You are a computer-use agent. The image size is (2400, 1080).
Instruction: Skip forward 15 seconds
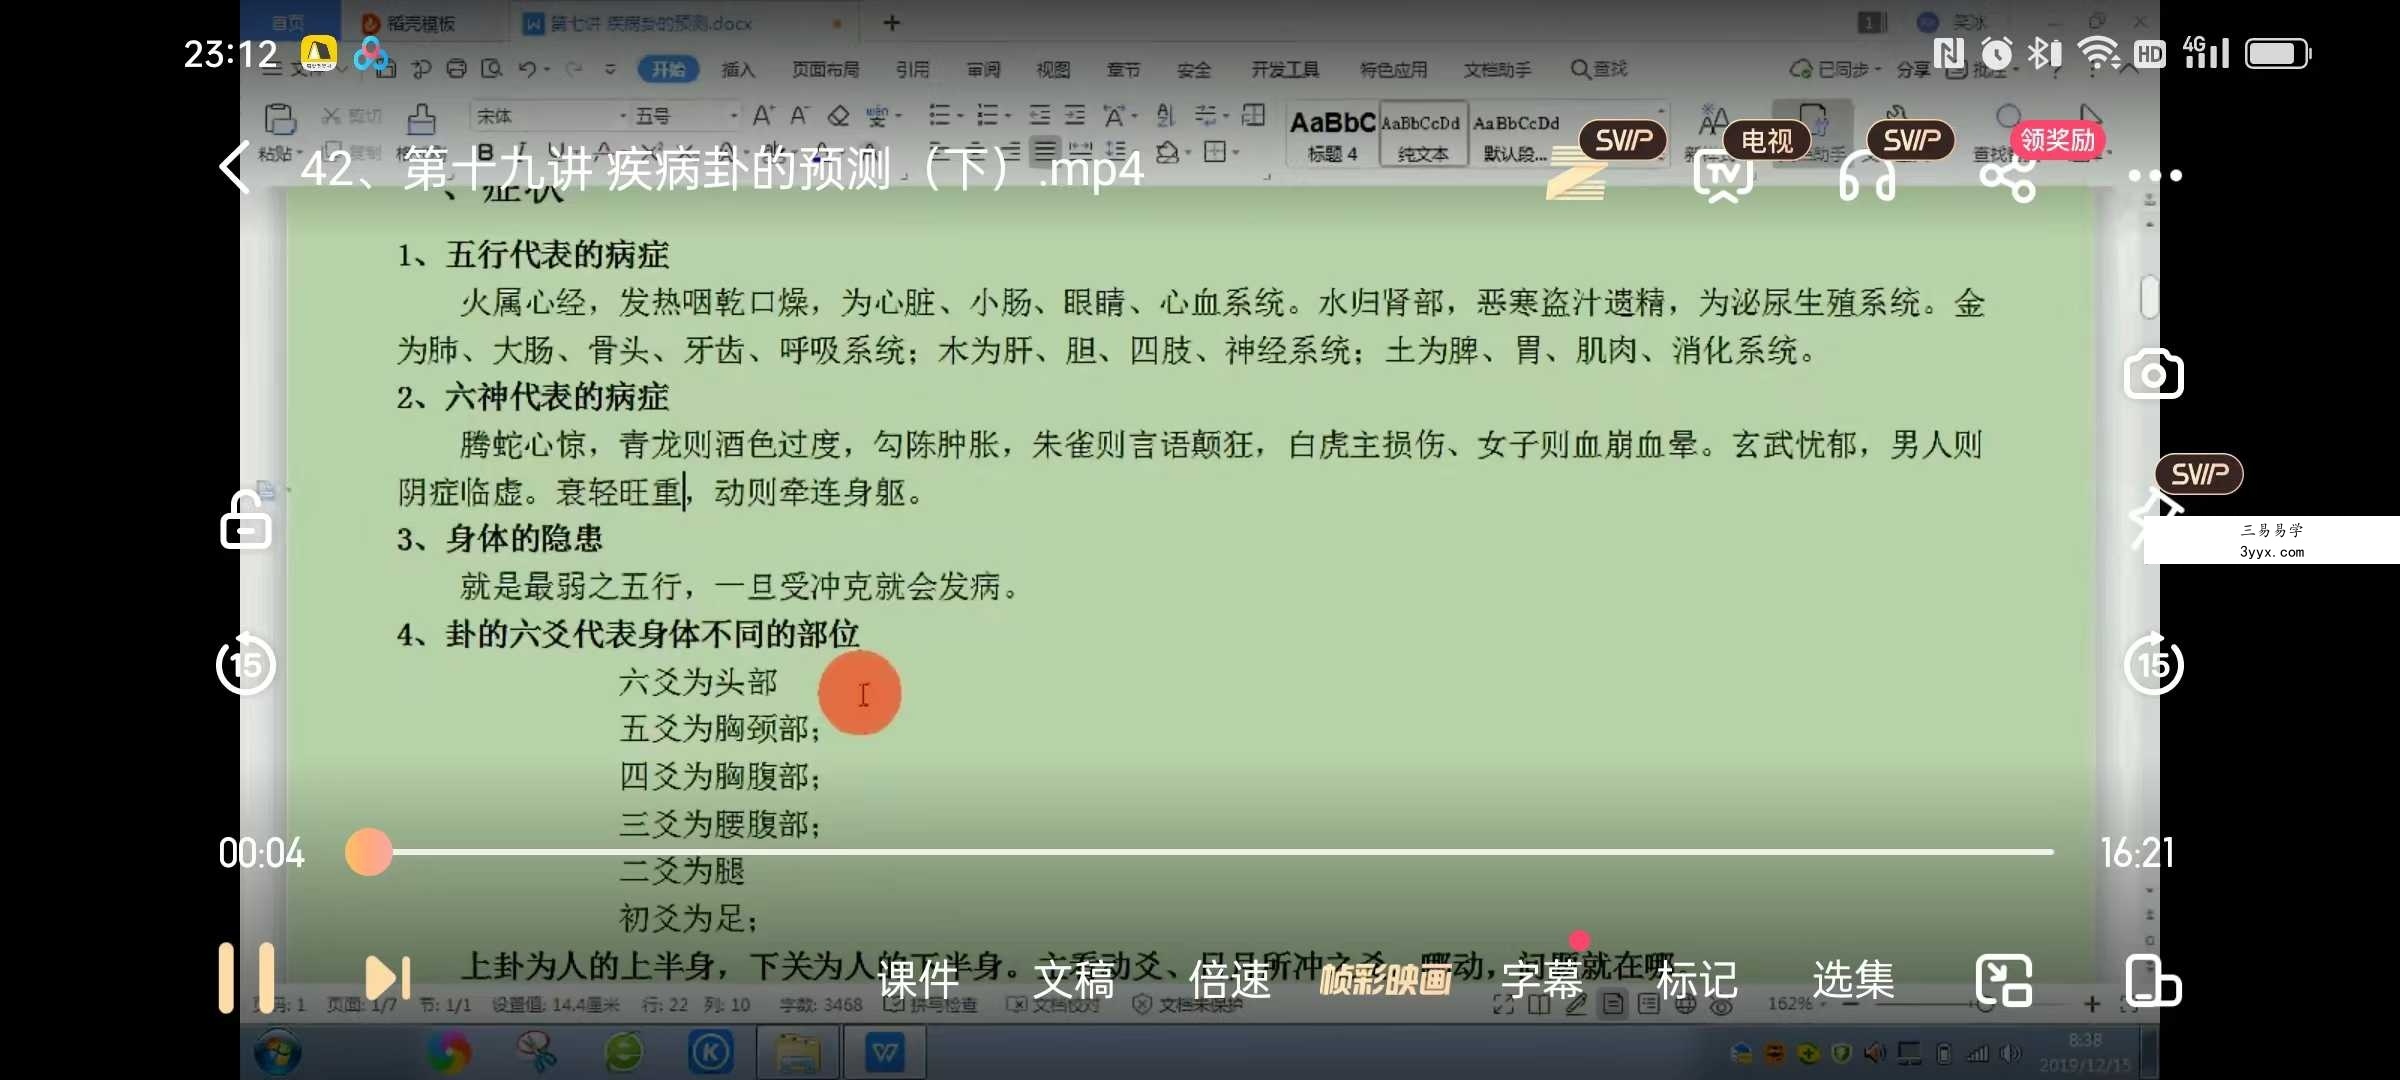click(x=2153, y=664)
